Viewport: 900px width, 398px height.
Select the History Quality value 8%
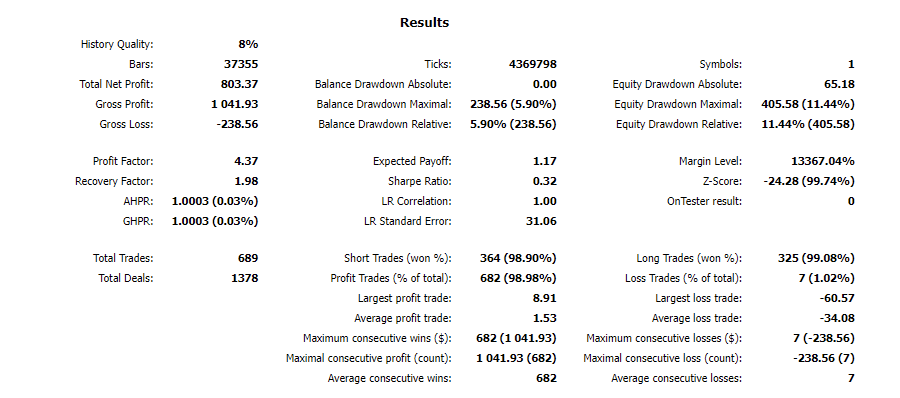tap(248, 44)
